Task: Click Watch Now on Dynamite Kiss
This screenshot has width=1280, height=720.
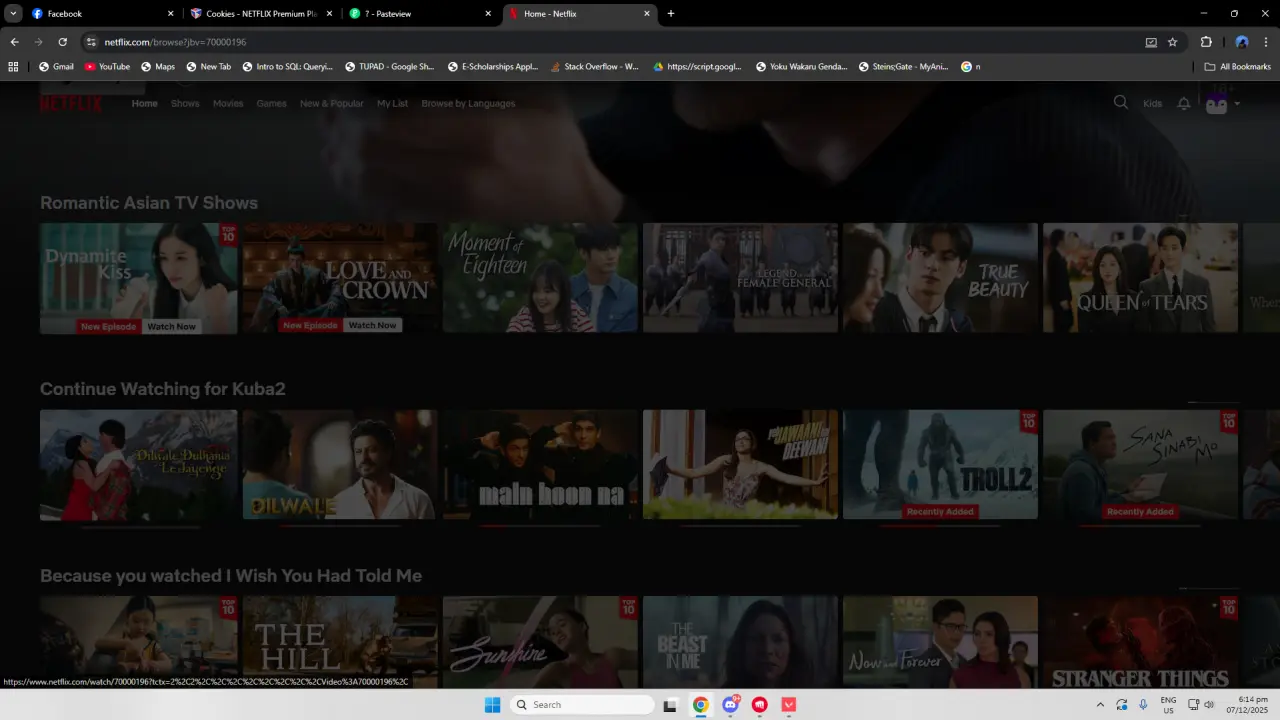Action: (172, 326)
